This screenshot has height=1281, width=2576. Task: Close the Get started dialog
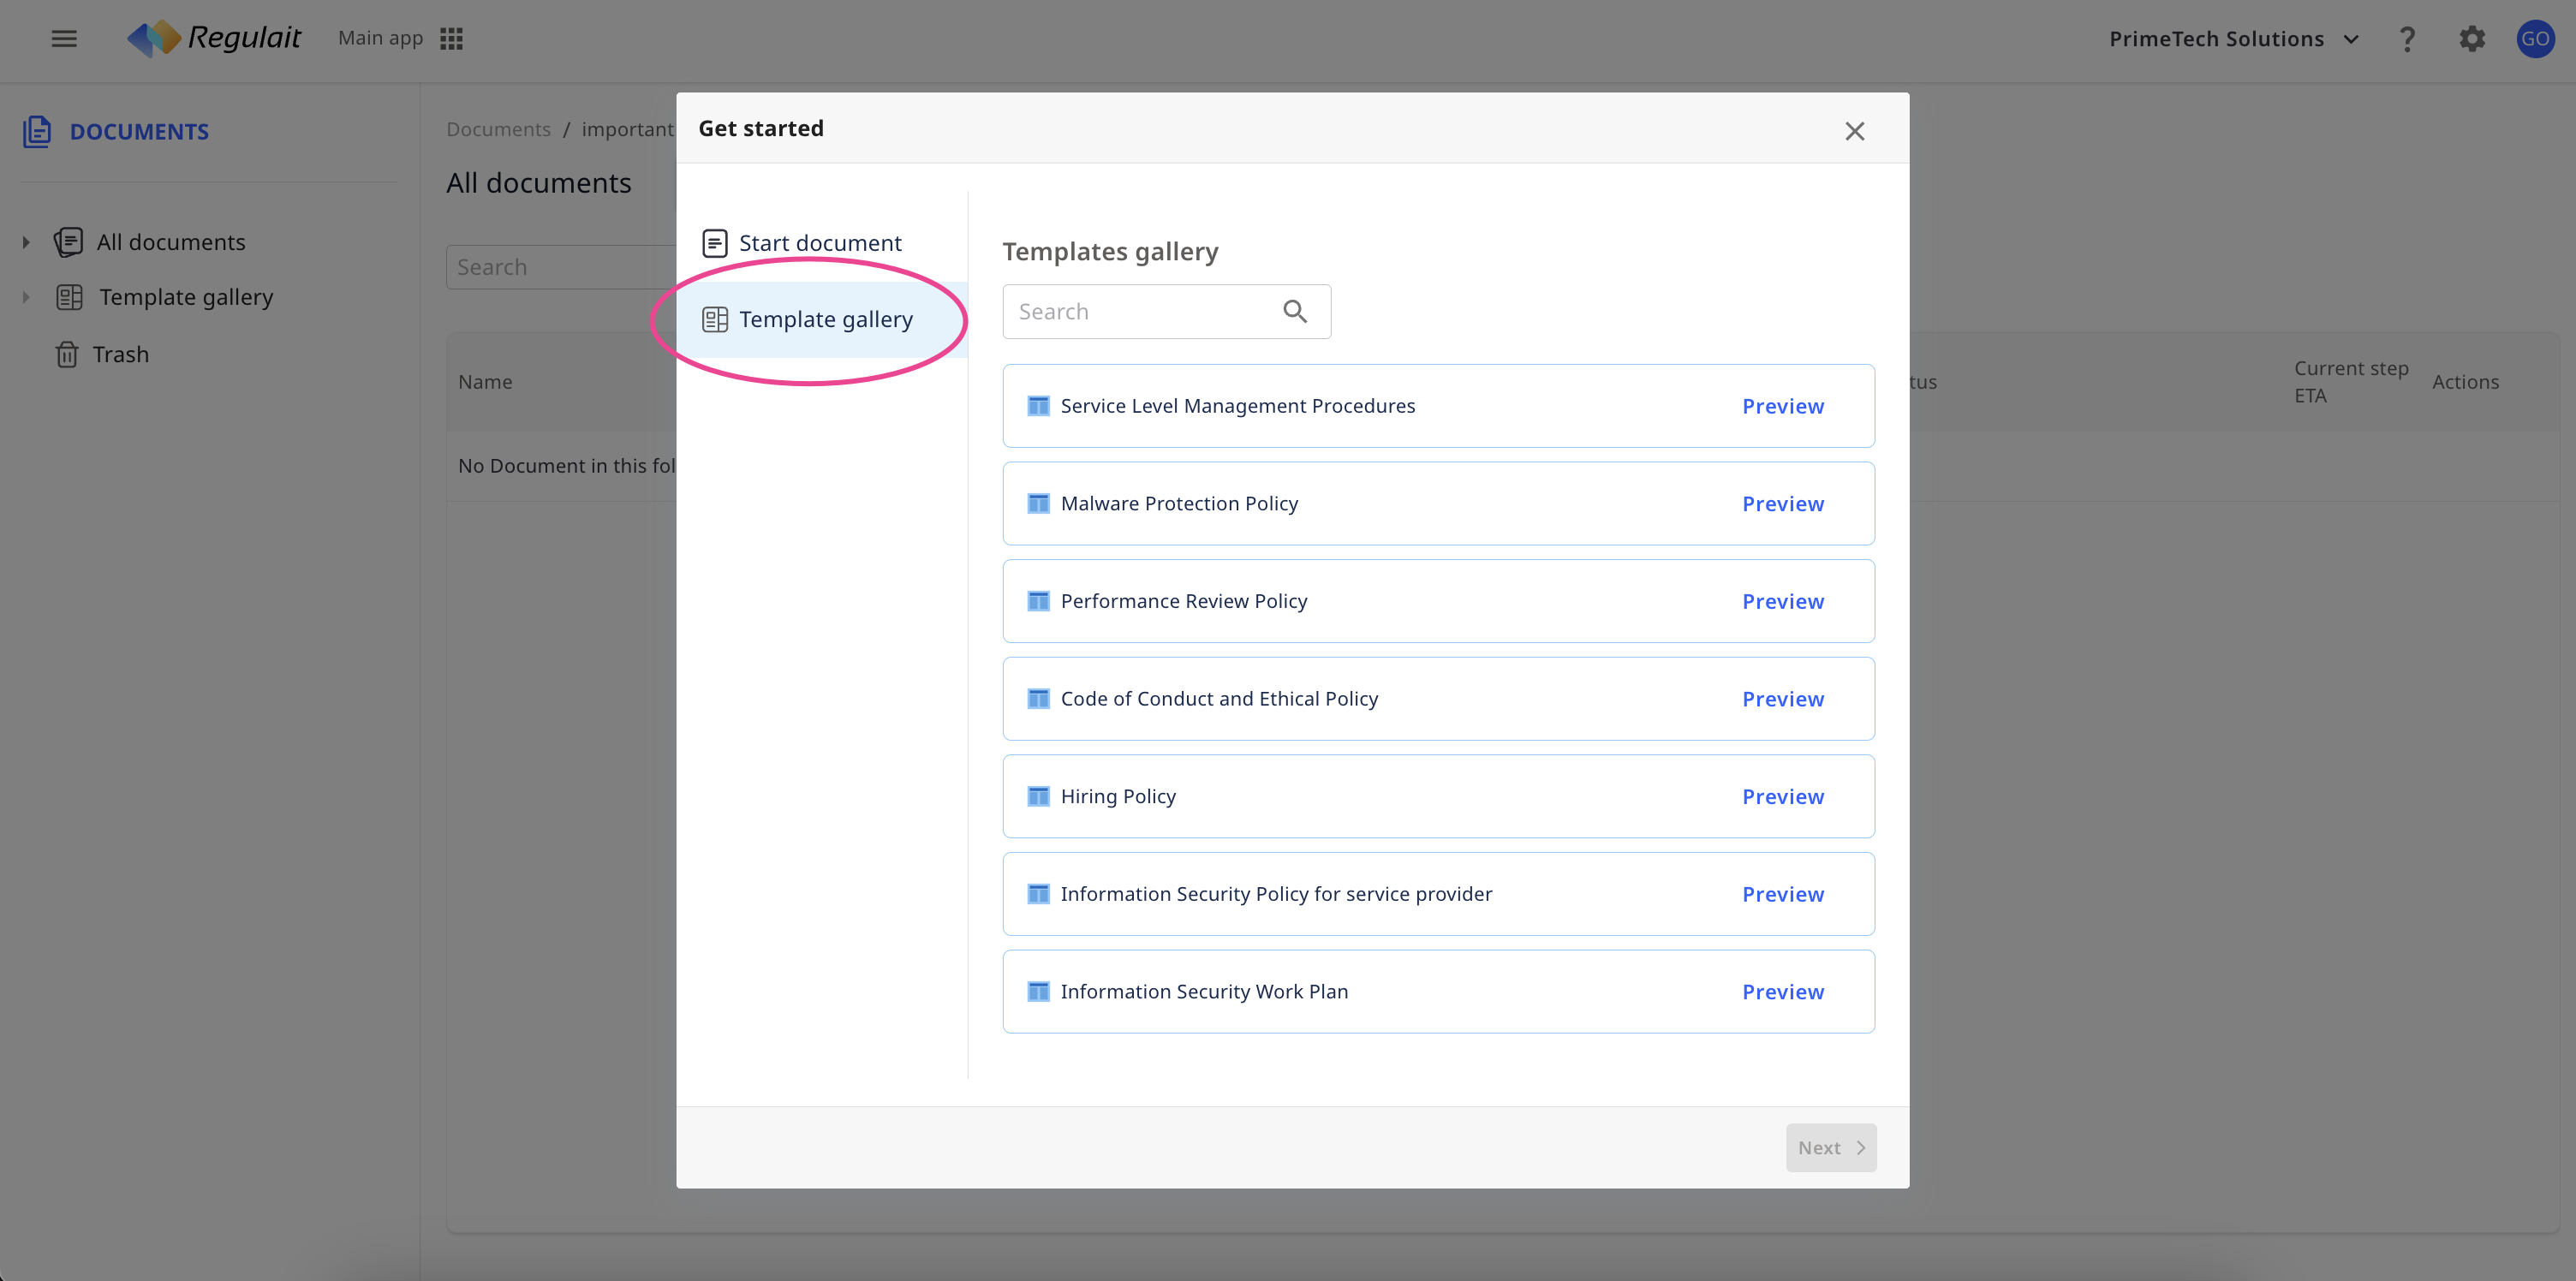click(x=1854, y=131)
